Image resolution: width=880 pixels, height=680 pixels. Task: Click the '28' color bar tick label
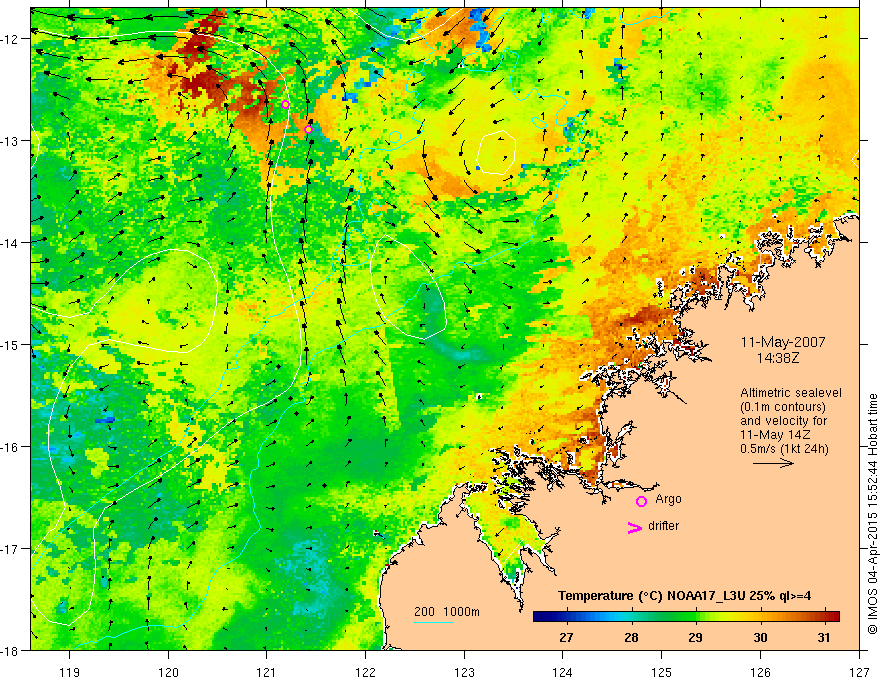(x=631, y=637)
